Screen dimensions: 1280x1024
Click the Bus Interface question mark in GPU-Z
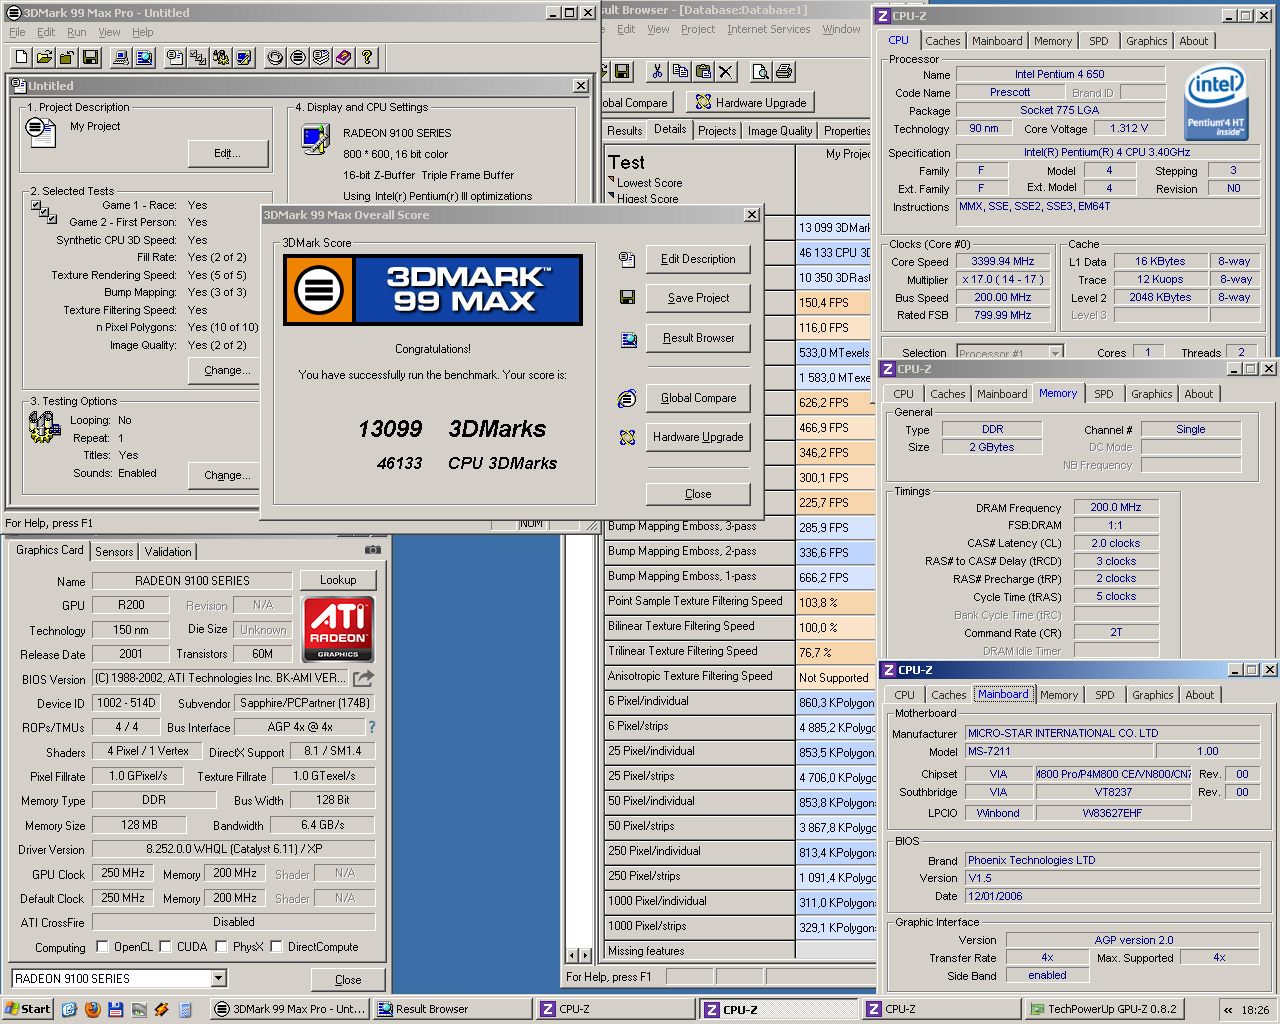pyautogui.click(x=372, y=727)
